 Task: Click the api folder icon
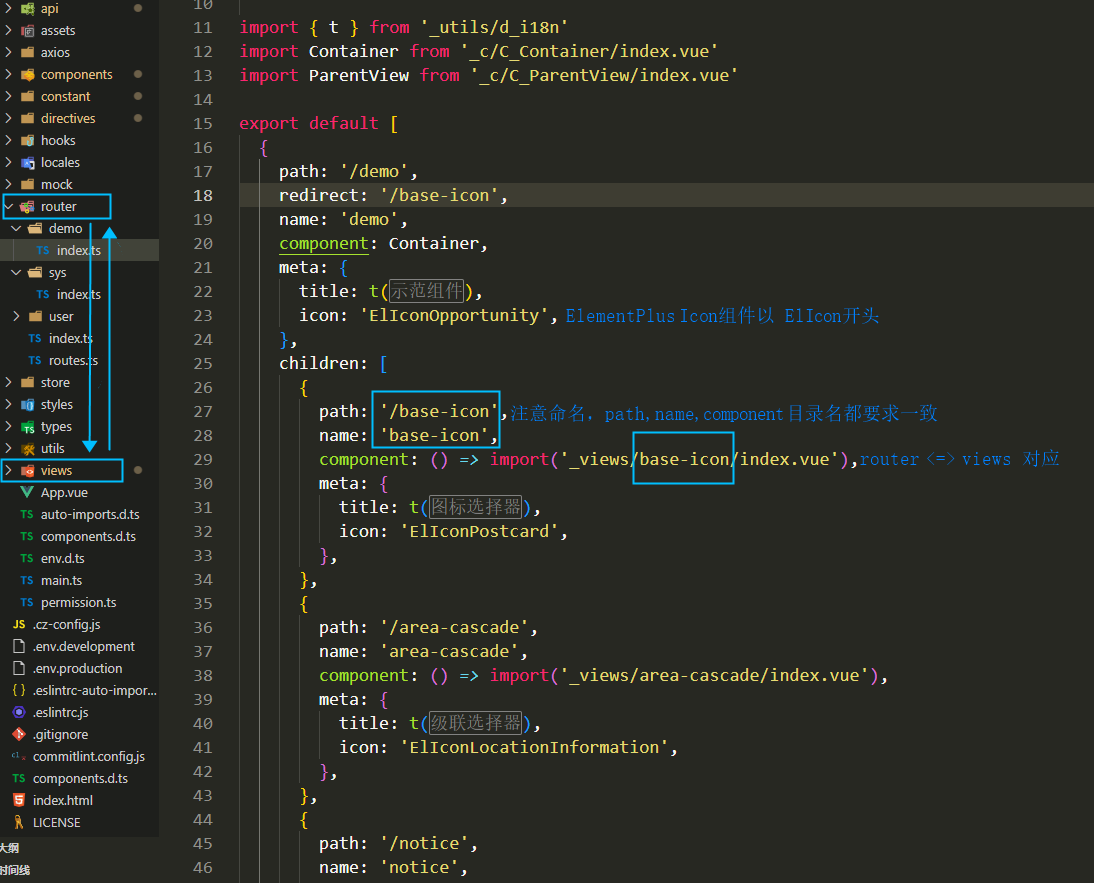(x=28, y=8)
